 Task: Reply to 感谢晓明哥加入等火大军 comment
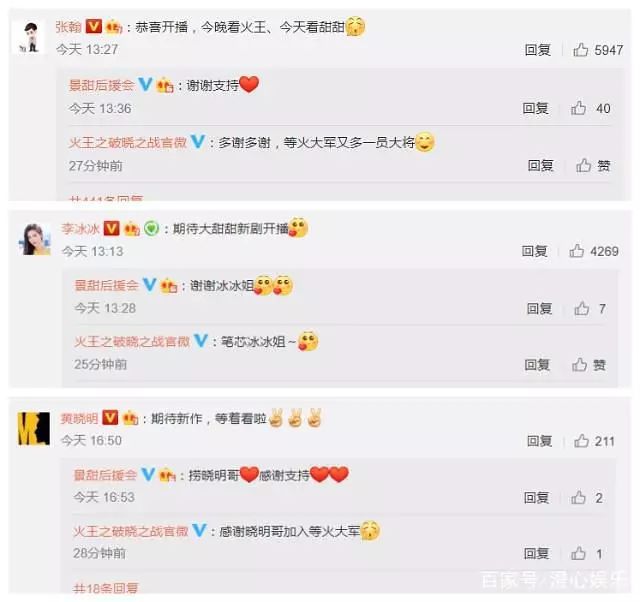[x=537, y=553]
